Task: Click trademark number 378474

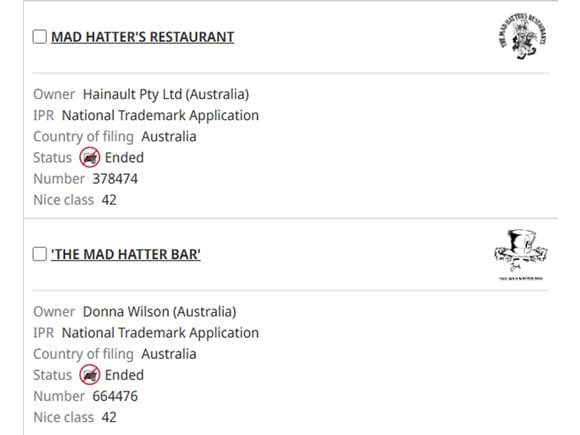Action: coord(115,179)
